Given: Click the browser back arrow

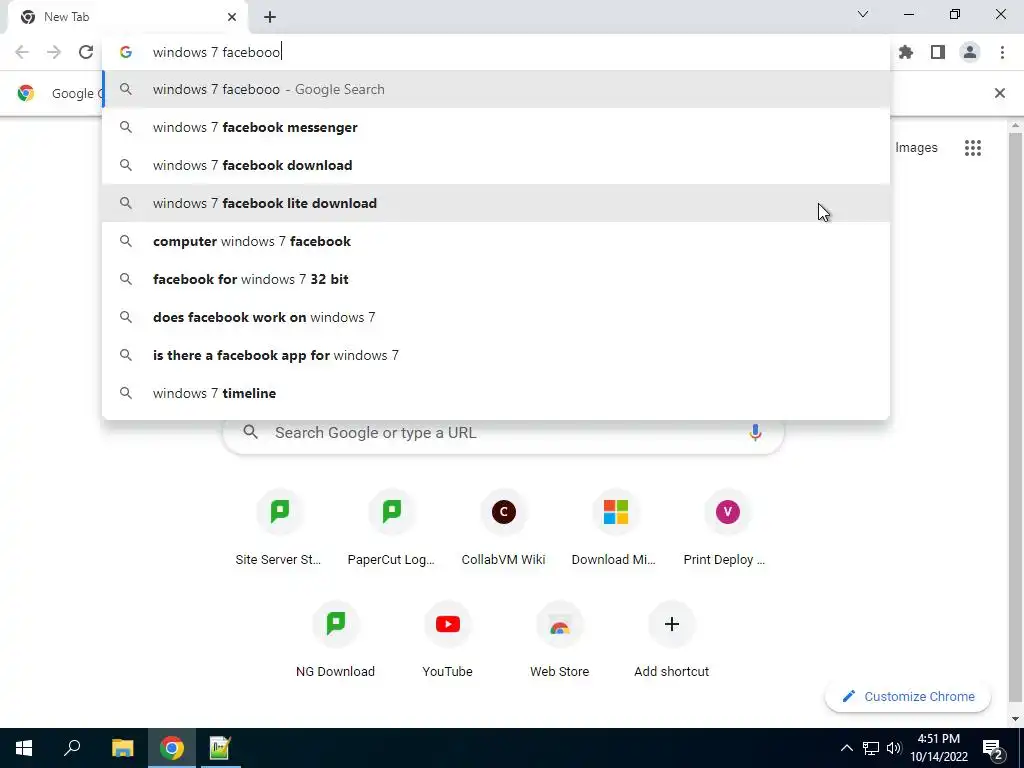Looking at the screenshot, I should (x=22, y=52).
